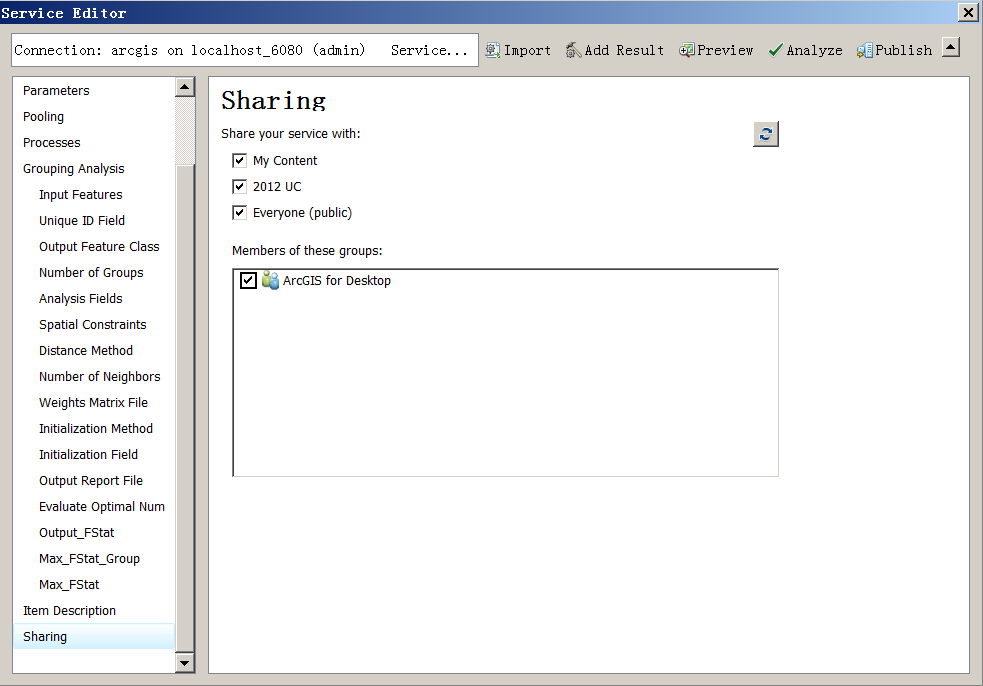
Task: Select Number of Neighbors parameter
Action: pos(100,377)
